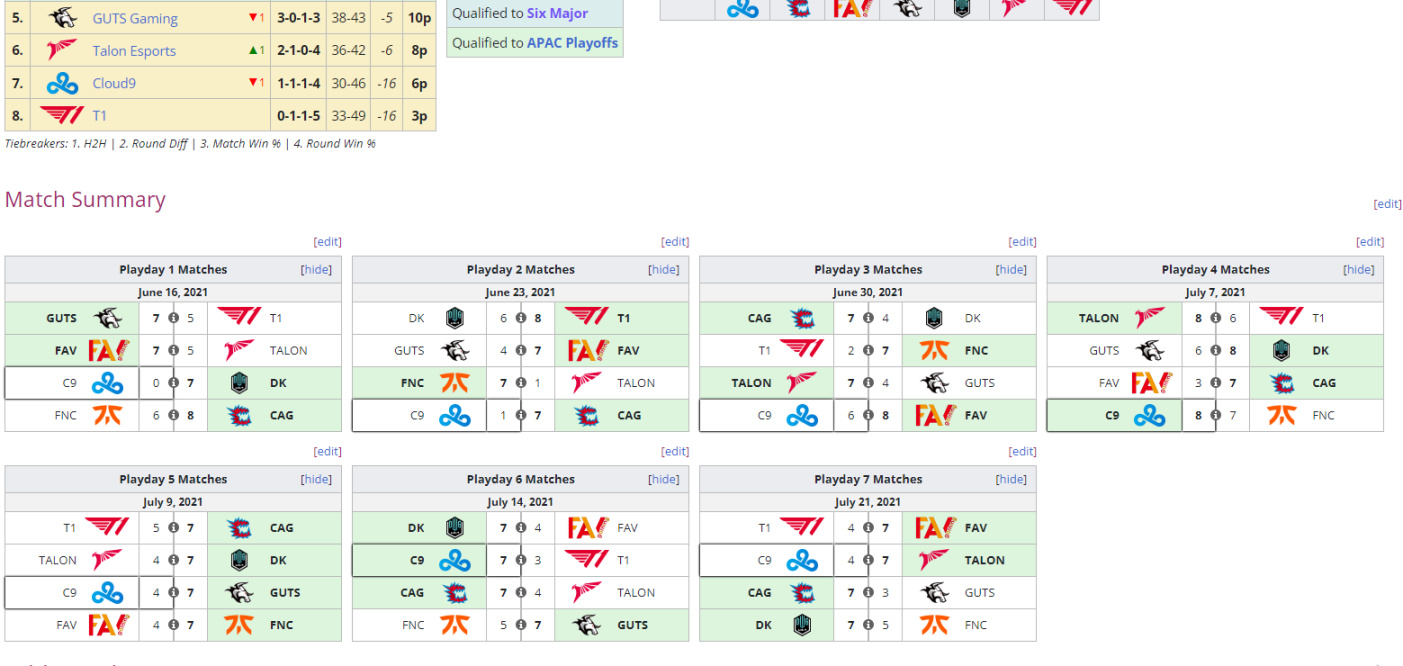Collapse the Playday 2 Matches table

tap(663, 270)
